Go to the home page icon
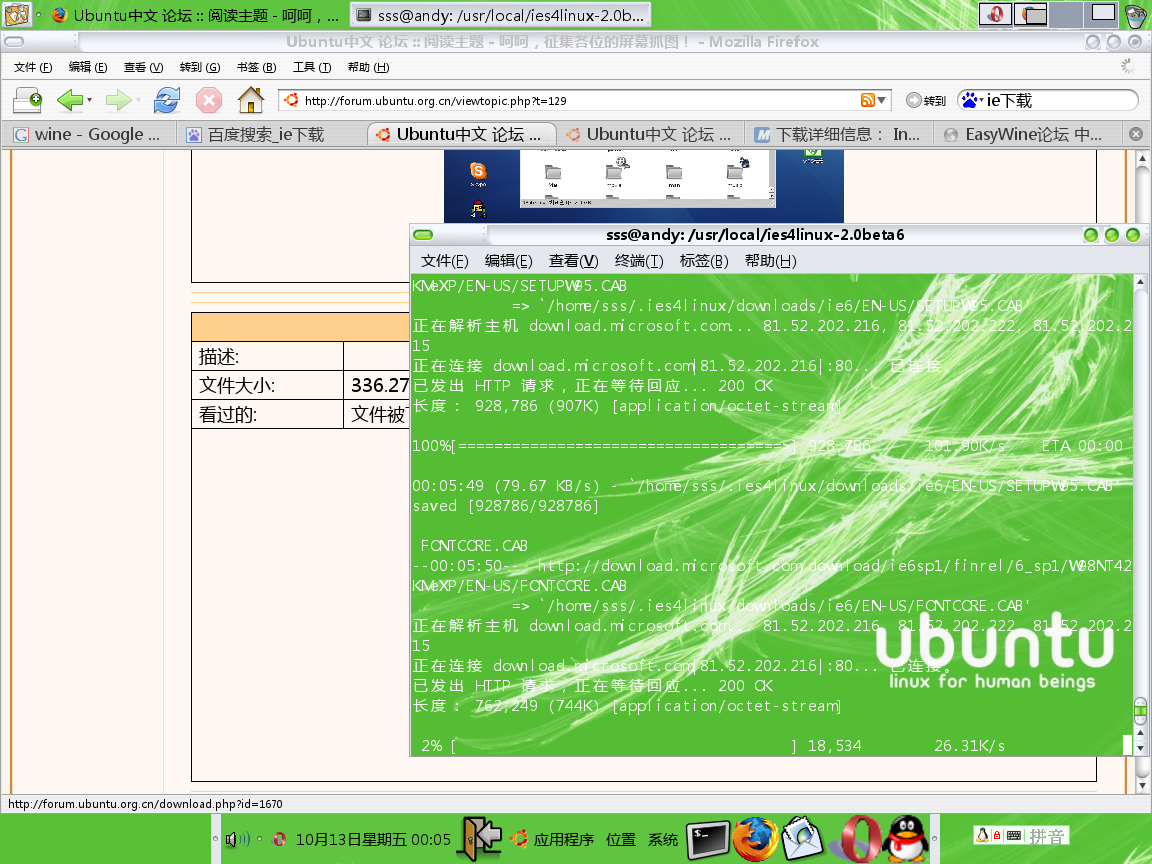 coord(251,100)
